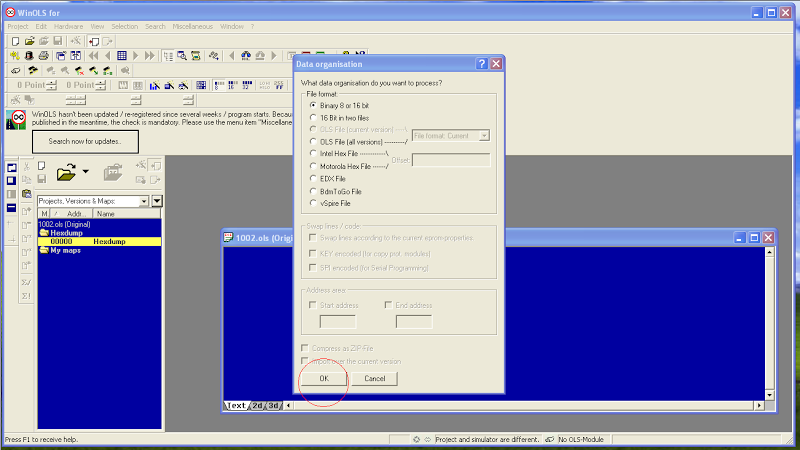Click the blue bar chart wand icon
The width and height of the screenshot is (800, 450).
pyautogui.click(x=155, y=85)
